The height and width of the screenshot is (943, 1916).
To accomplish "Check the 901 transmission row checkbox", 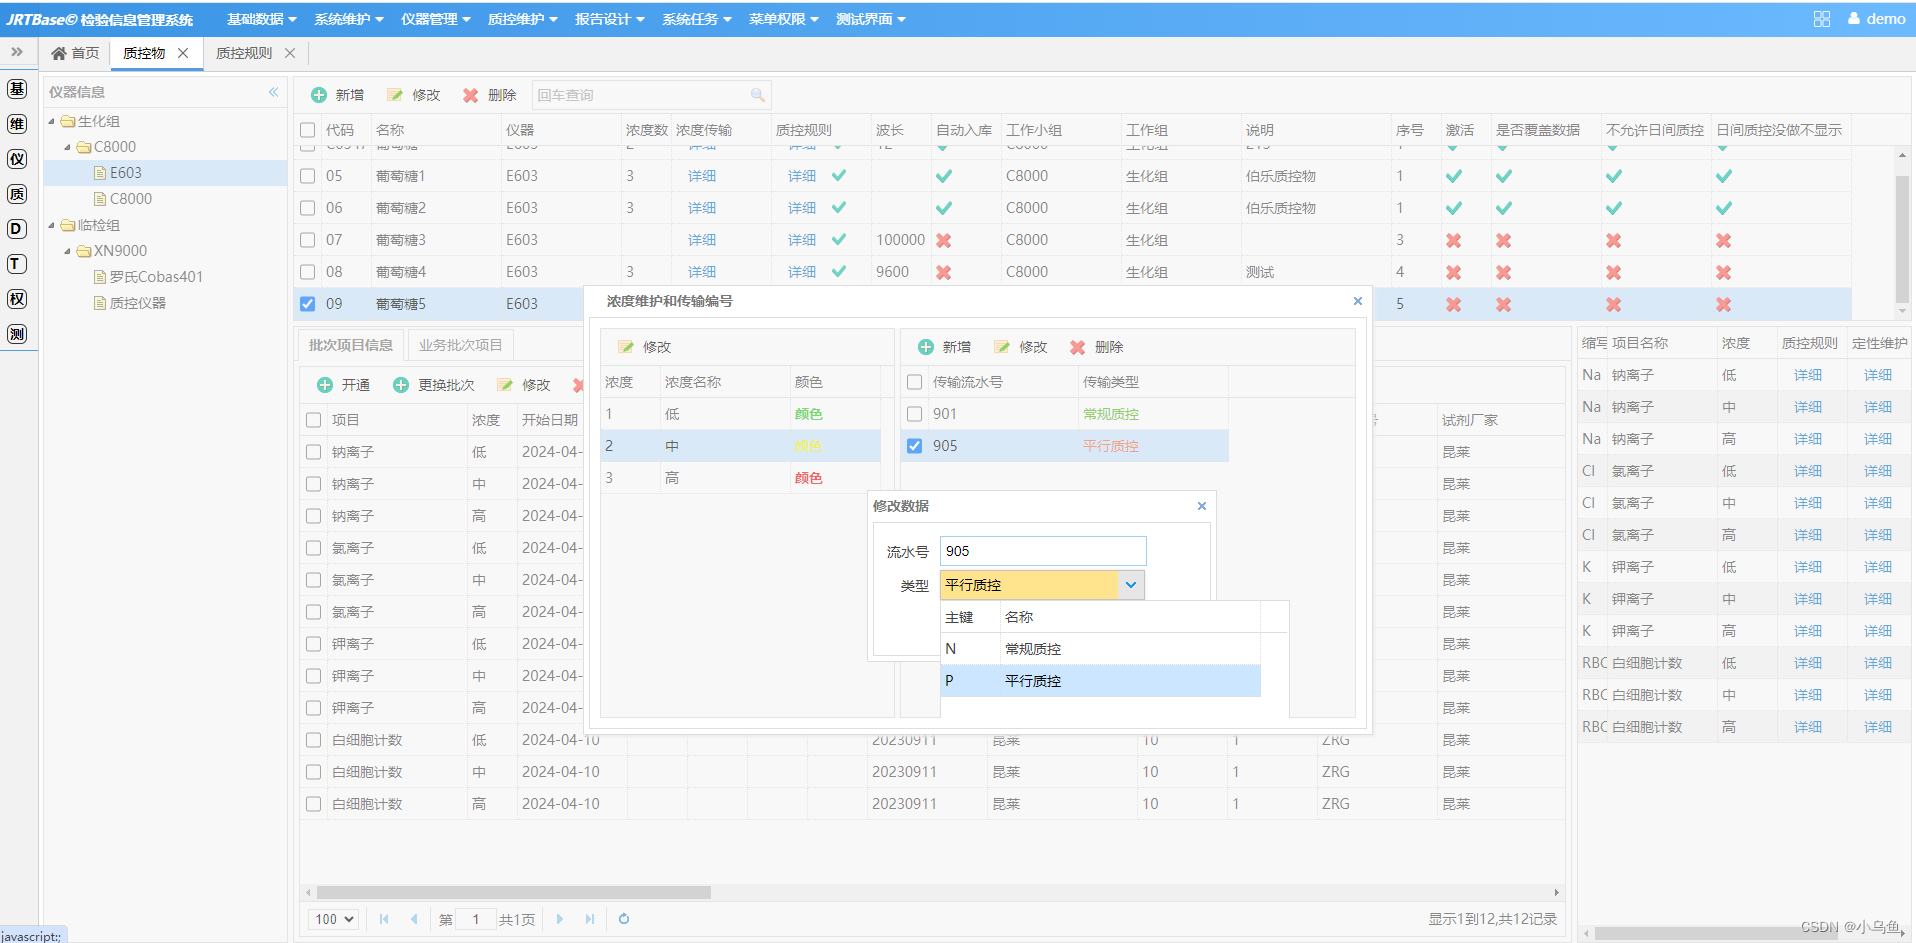I will point(915,414).
